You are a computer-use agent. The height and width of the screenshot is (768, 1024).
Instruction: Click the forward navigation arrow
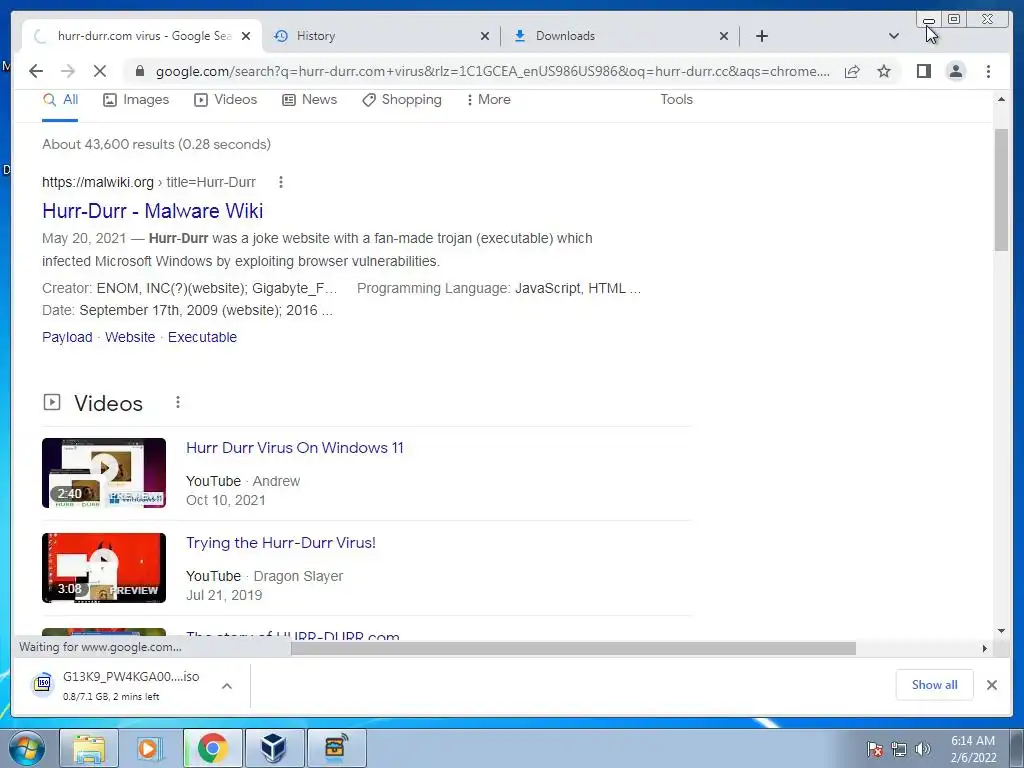click(68, 71)
